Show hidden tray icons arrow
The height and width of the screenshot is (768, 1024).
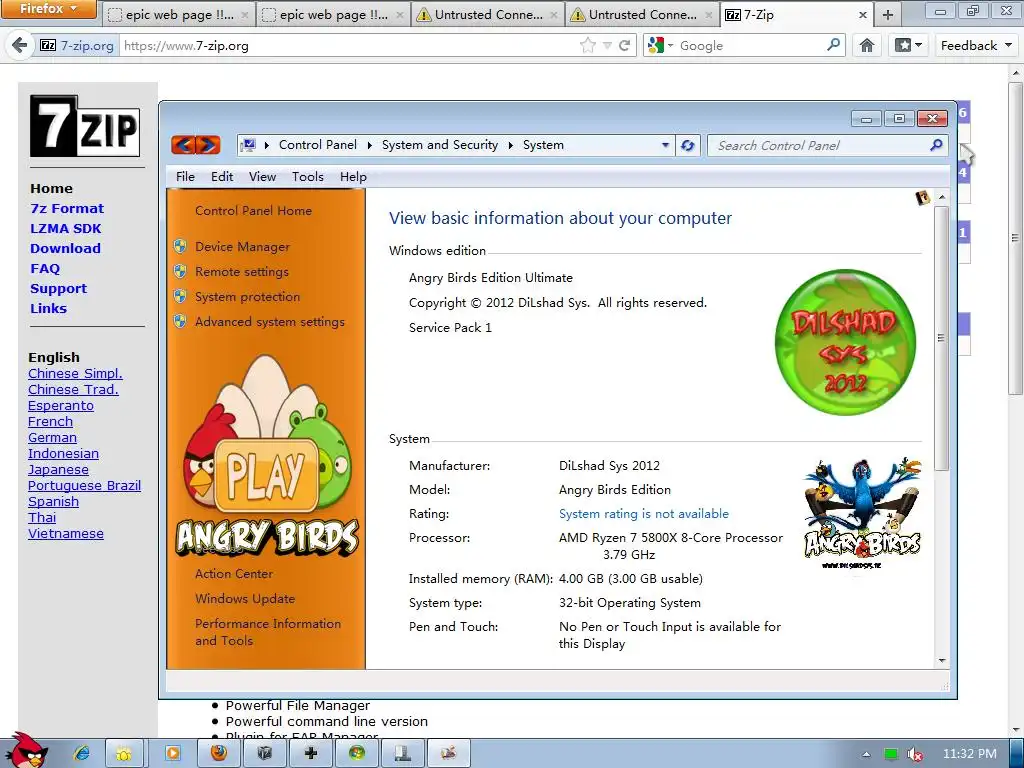tap(866, 754)
